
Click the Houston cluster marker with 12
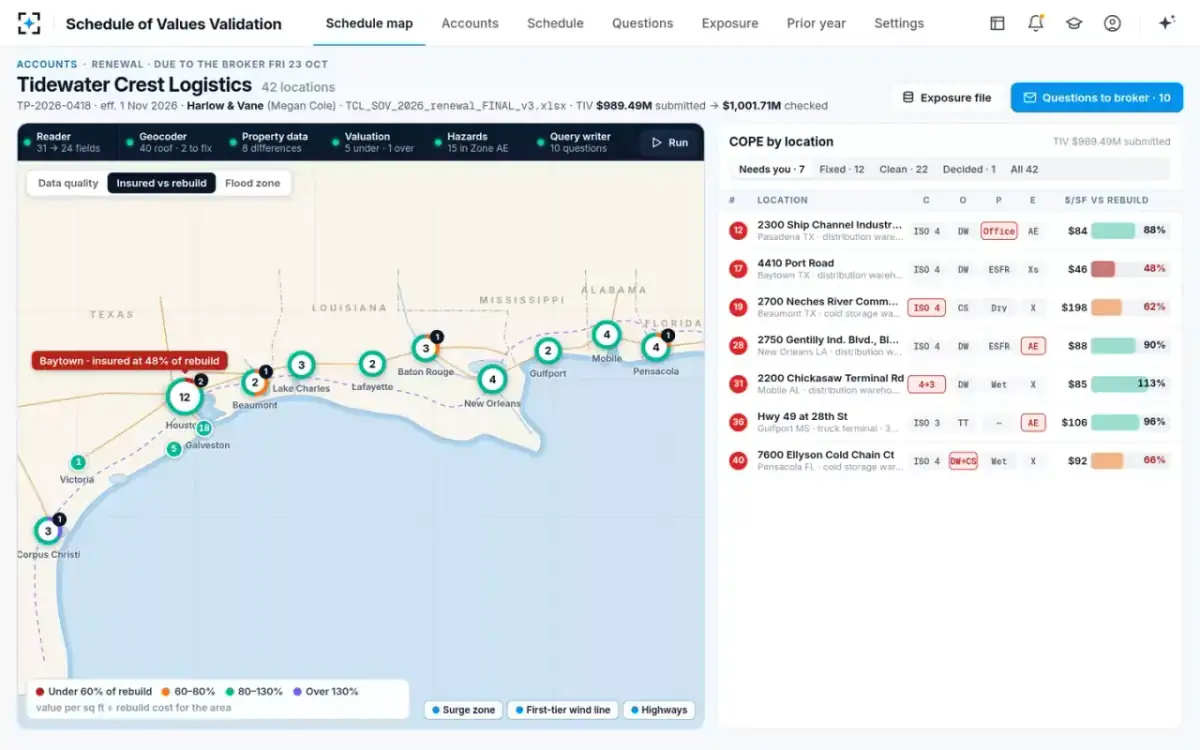(x=184, y=396)
